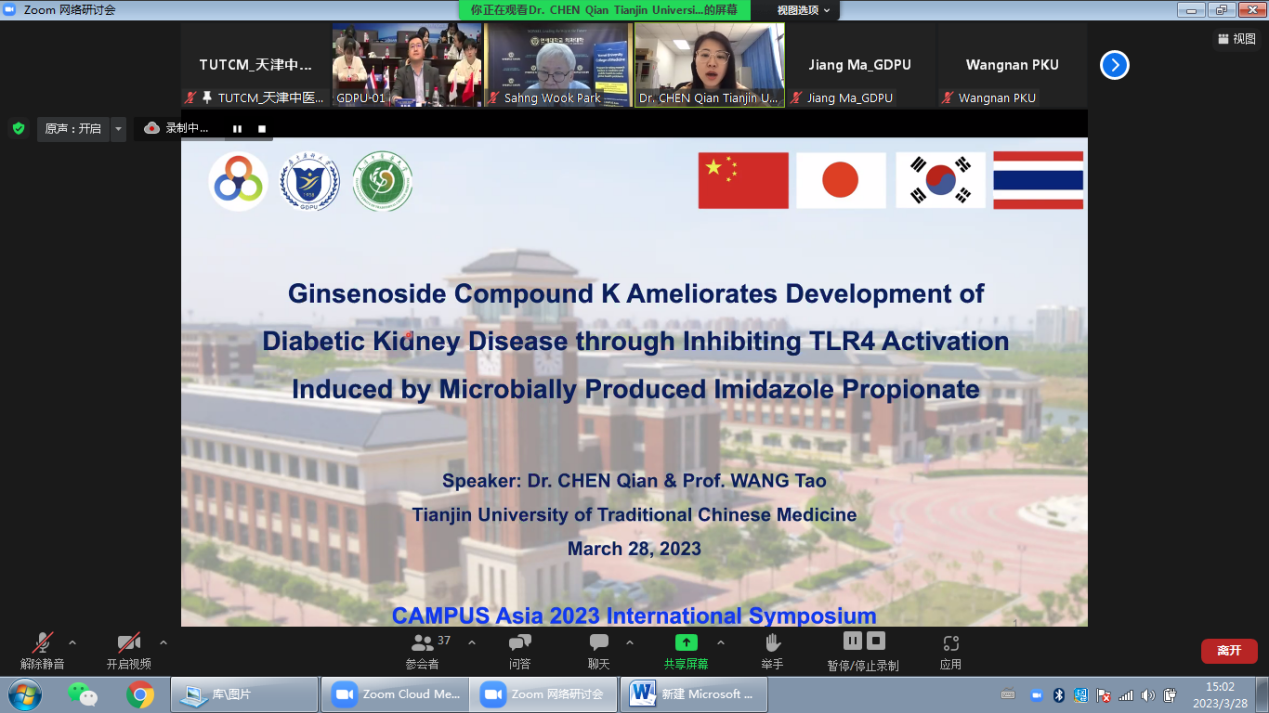Click the View (视图) button at top right
1269x713 pixels.
pyautogui.click(x=1236, y=39)
